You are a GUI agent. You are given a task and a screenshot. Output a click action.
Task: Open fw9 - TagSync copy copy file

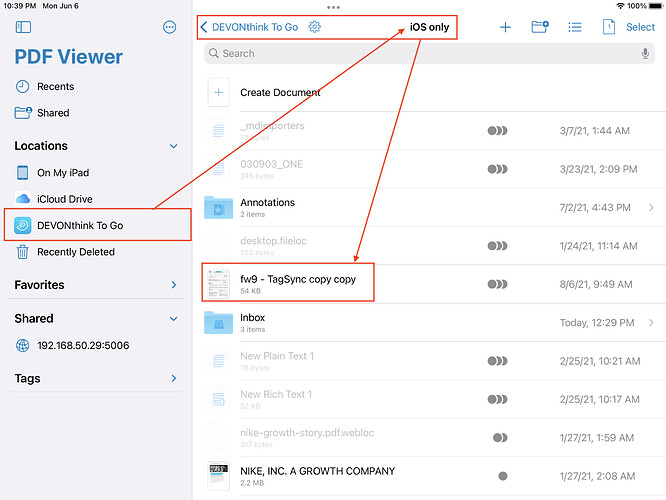[x=429, y=284]
